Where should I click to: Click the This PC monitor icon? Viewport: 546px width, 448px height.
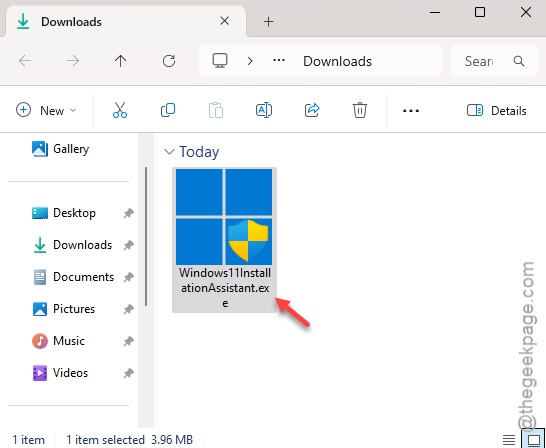click(x=220, y=61)
